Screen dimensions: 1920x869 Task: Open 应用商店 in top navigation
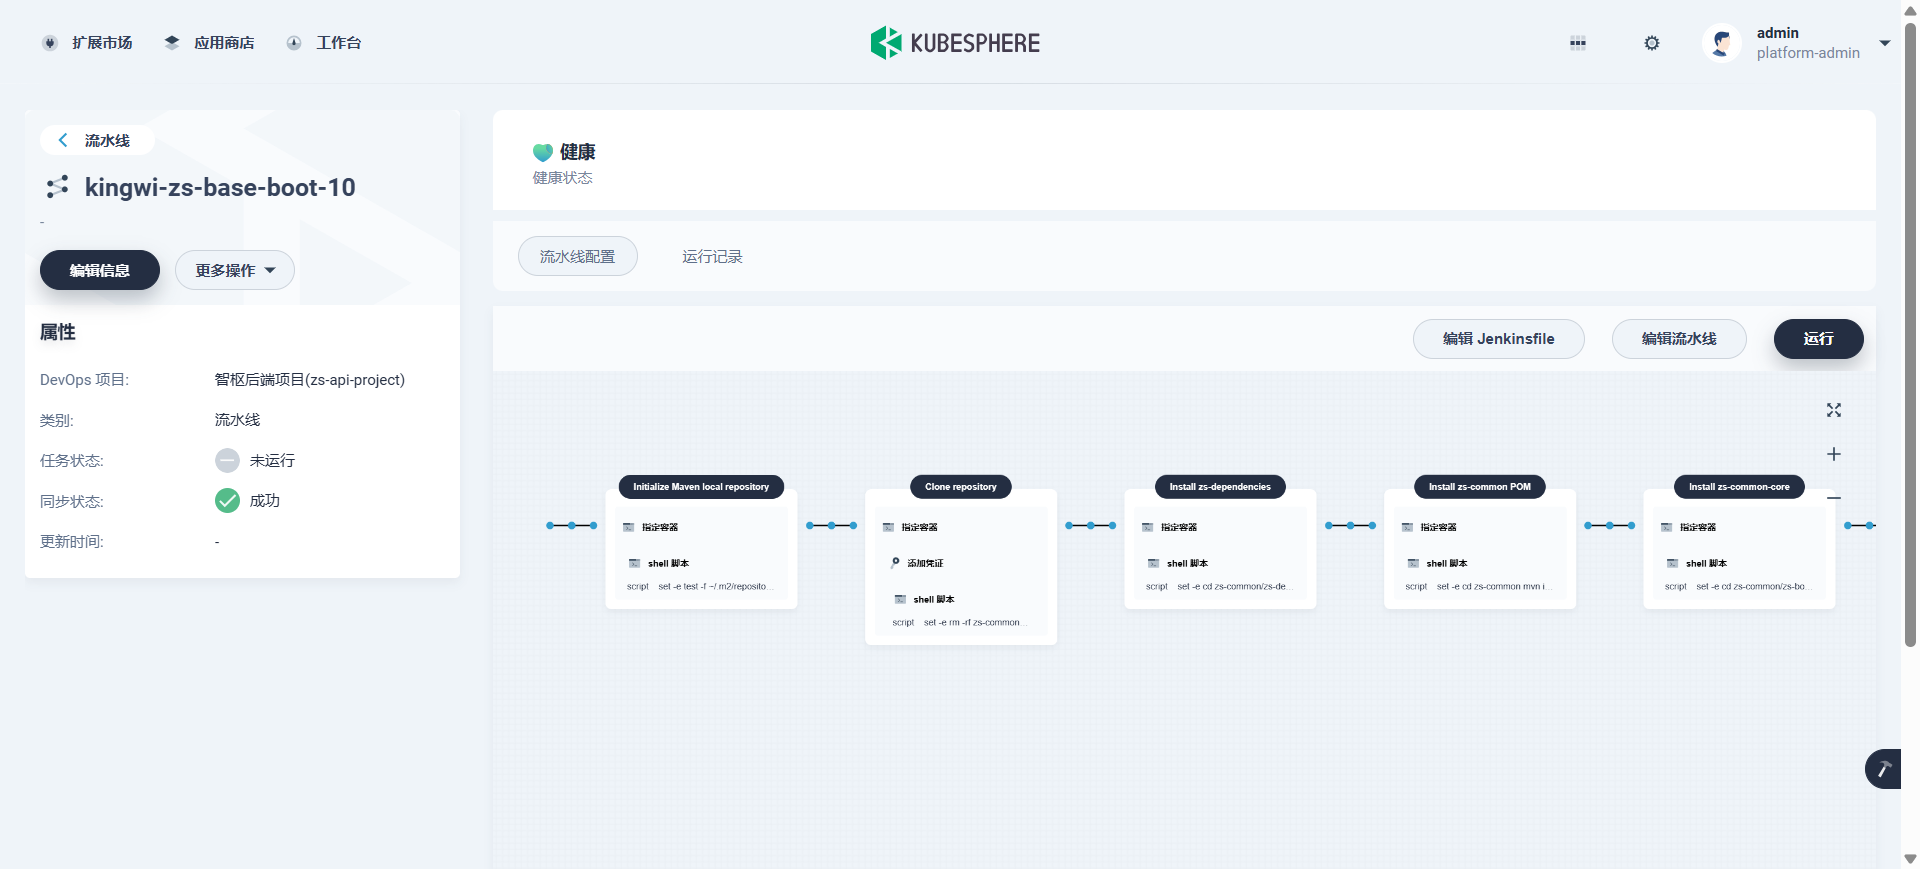209,43
